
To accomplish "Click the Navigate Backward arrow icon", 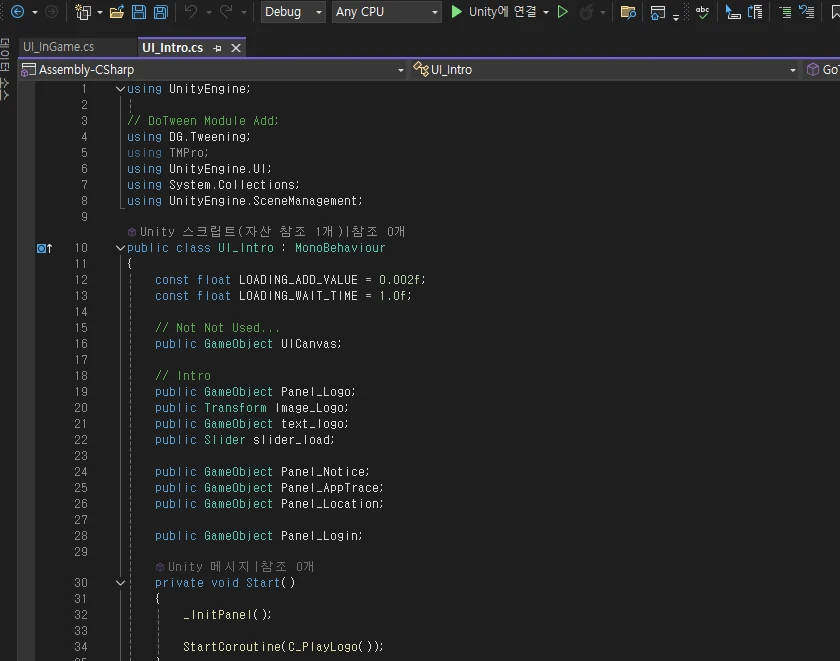I will point(17,12).
